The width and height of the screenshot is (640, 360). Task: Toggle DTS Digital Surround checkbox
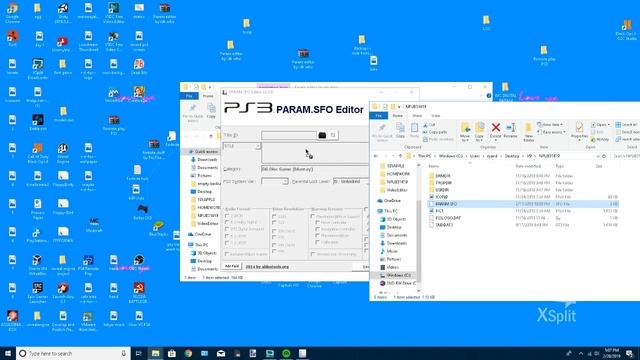click(227, 229)
